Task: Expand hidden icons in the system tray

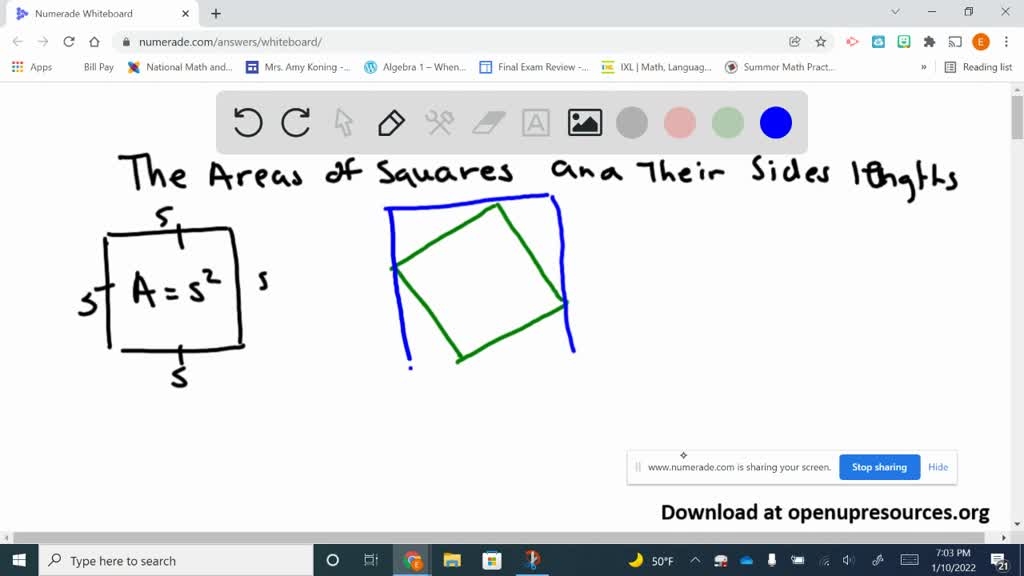Action: 698,560
